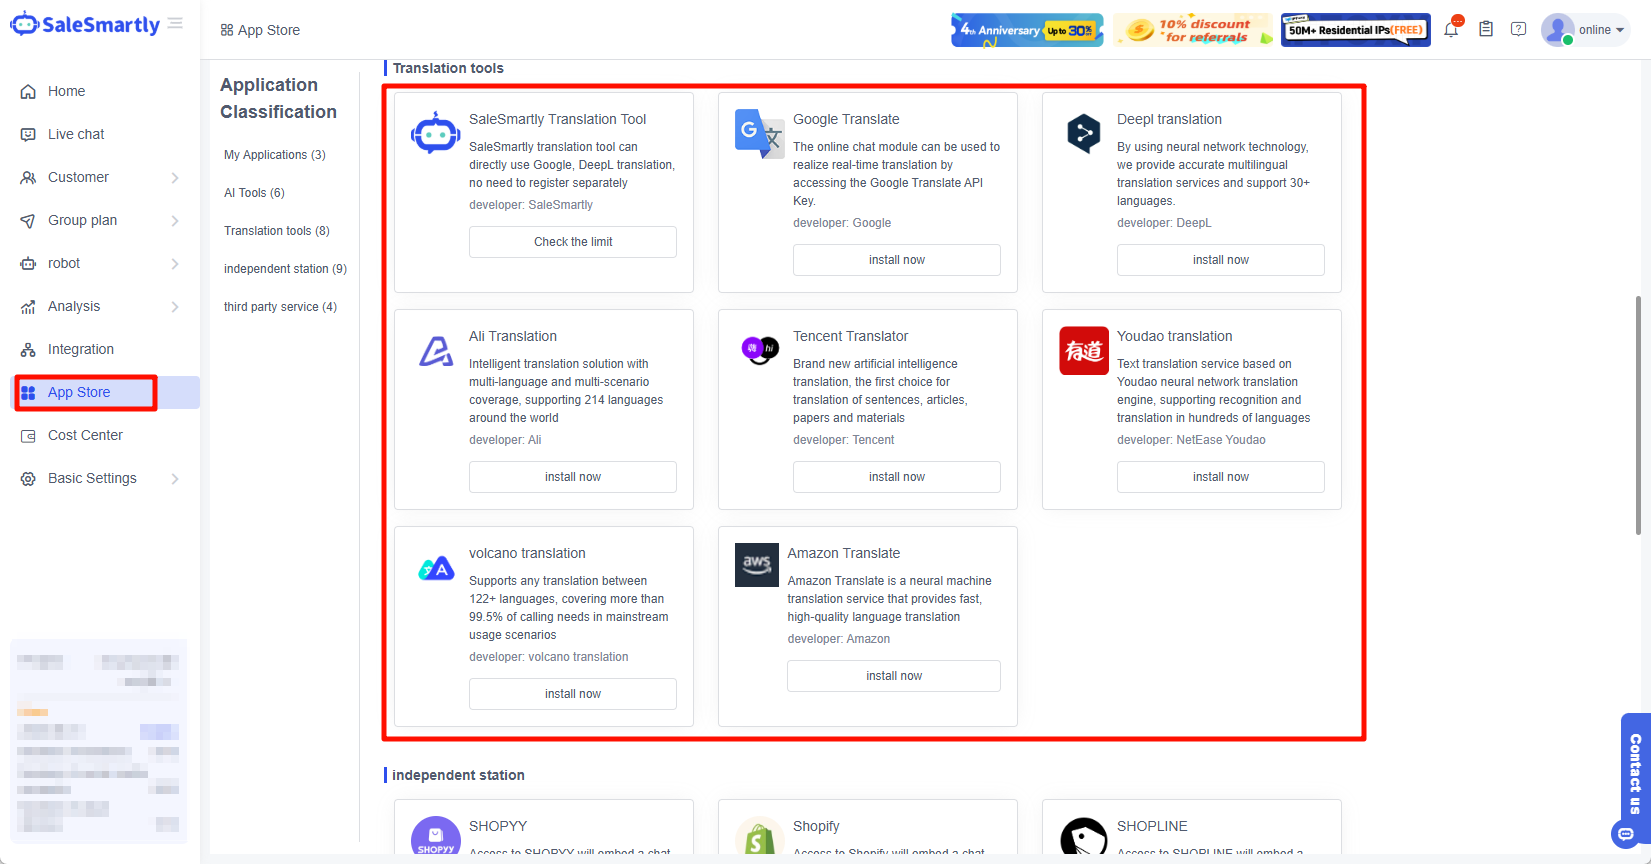Click the Google Translate app icon
This screenshot has width=1651, height=864.
(x=759, y=134)
